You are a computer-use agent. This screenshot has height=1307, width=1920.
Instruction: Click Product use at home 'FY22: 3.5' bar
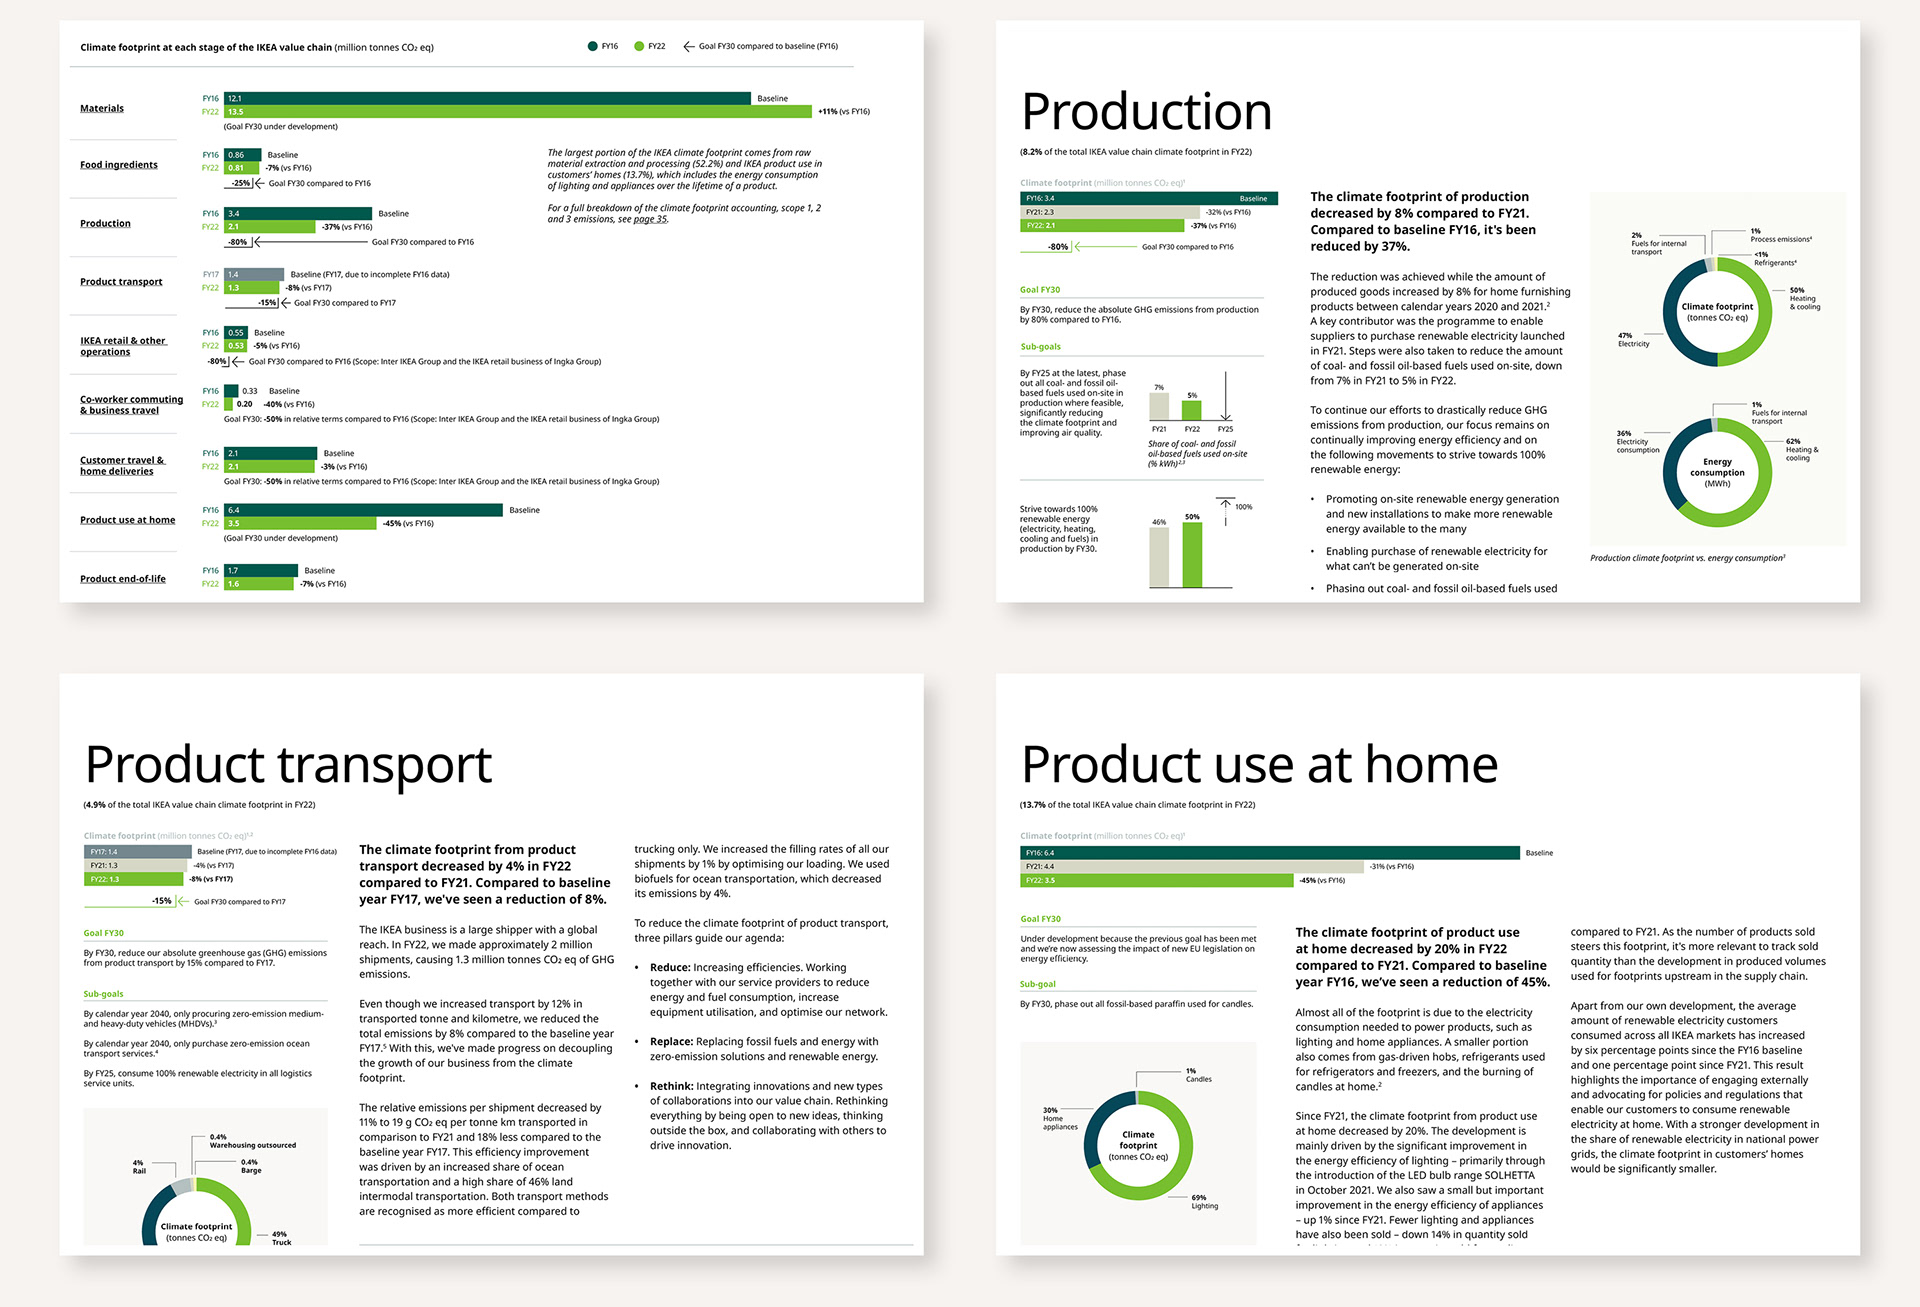[1157, 881]
